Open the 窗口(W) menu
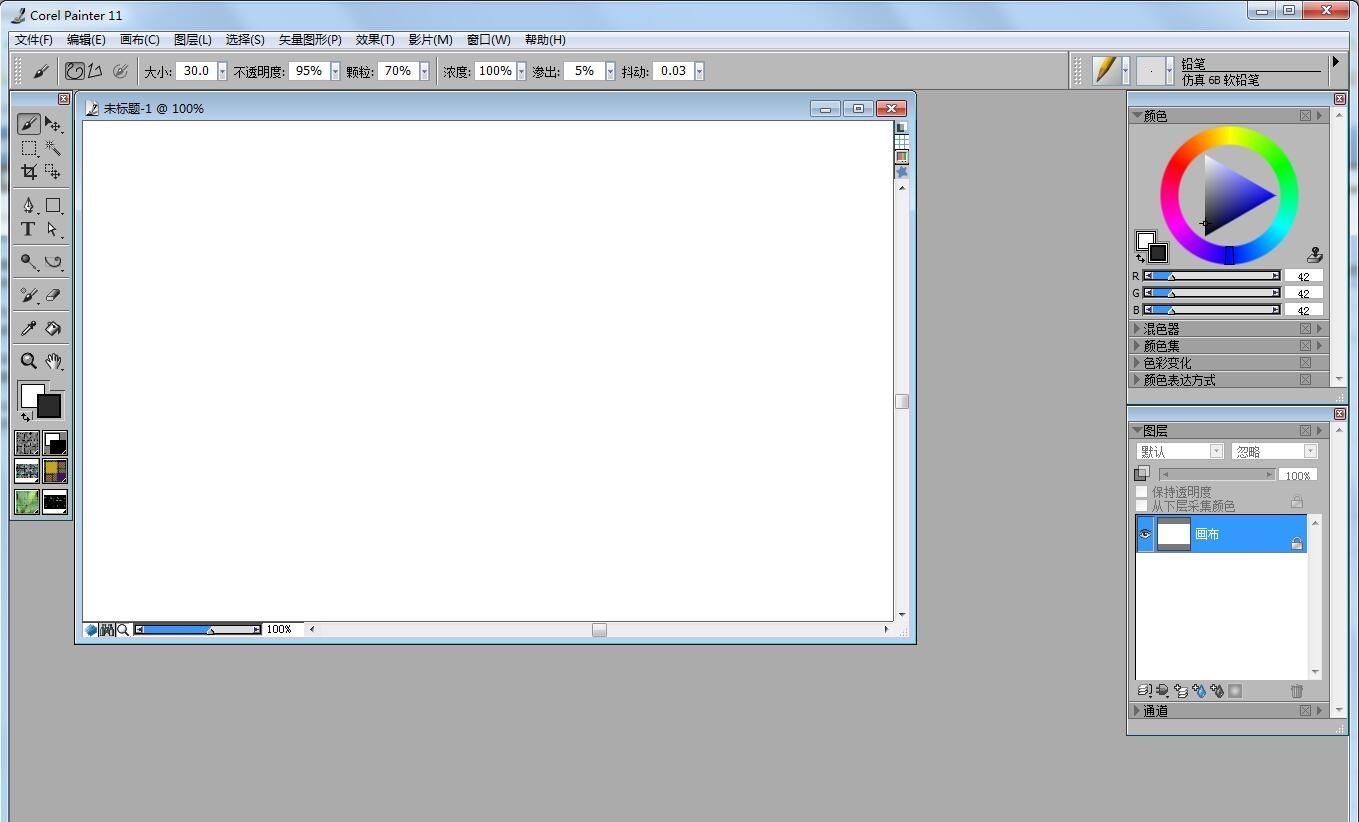This screenshot has height=822, width=1359. tap(488, 40)
